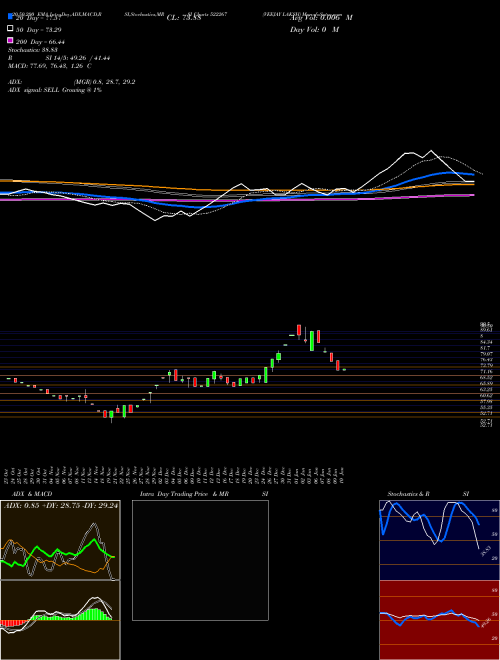Image resolution: width=500 pixels, height=660 pixels.
Task: Select the '50 Day - 73.29' legend text
Action: tap(41, 30)
